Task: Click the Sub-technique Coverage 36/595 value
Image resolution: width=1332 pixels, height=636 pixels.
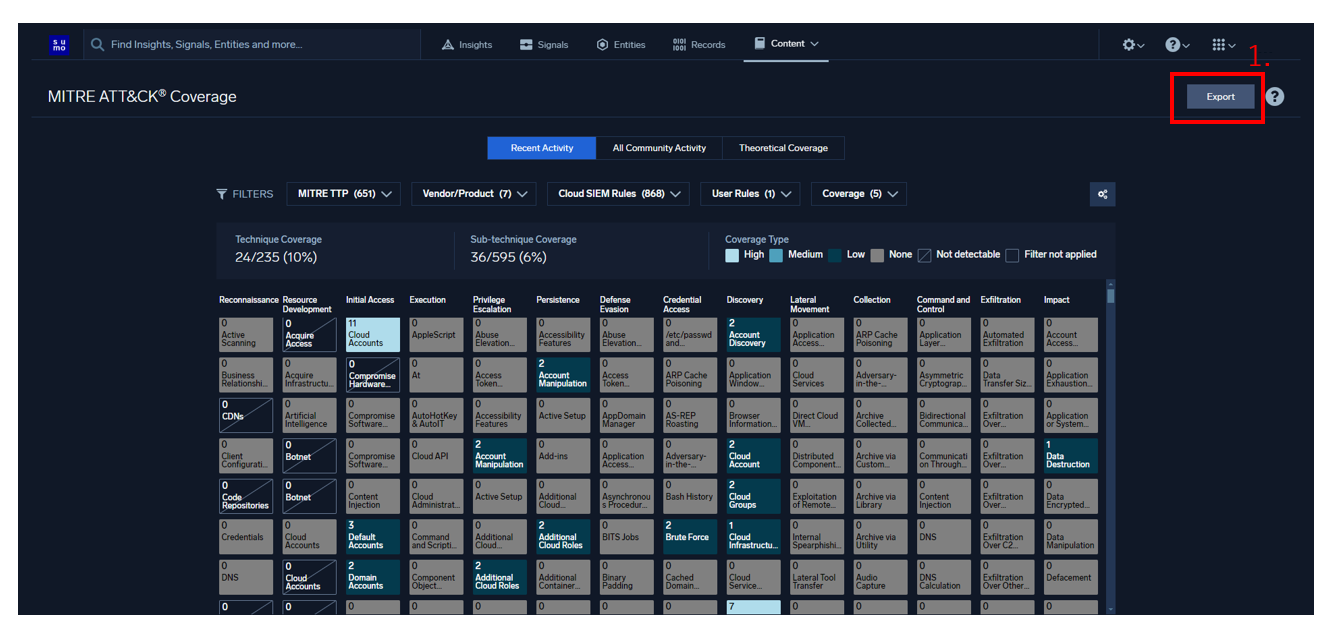Action: coord(509,258)
